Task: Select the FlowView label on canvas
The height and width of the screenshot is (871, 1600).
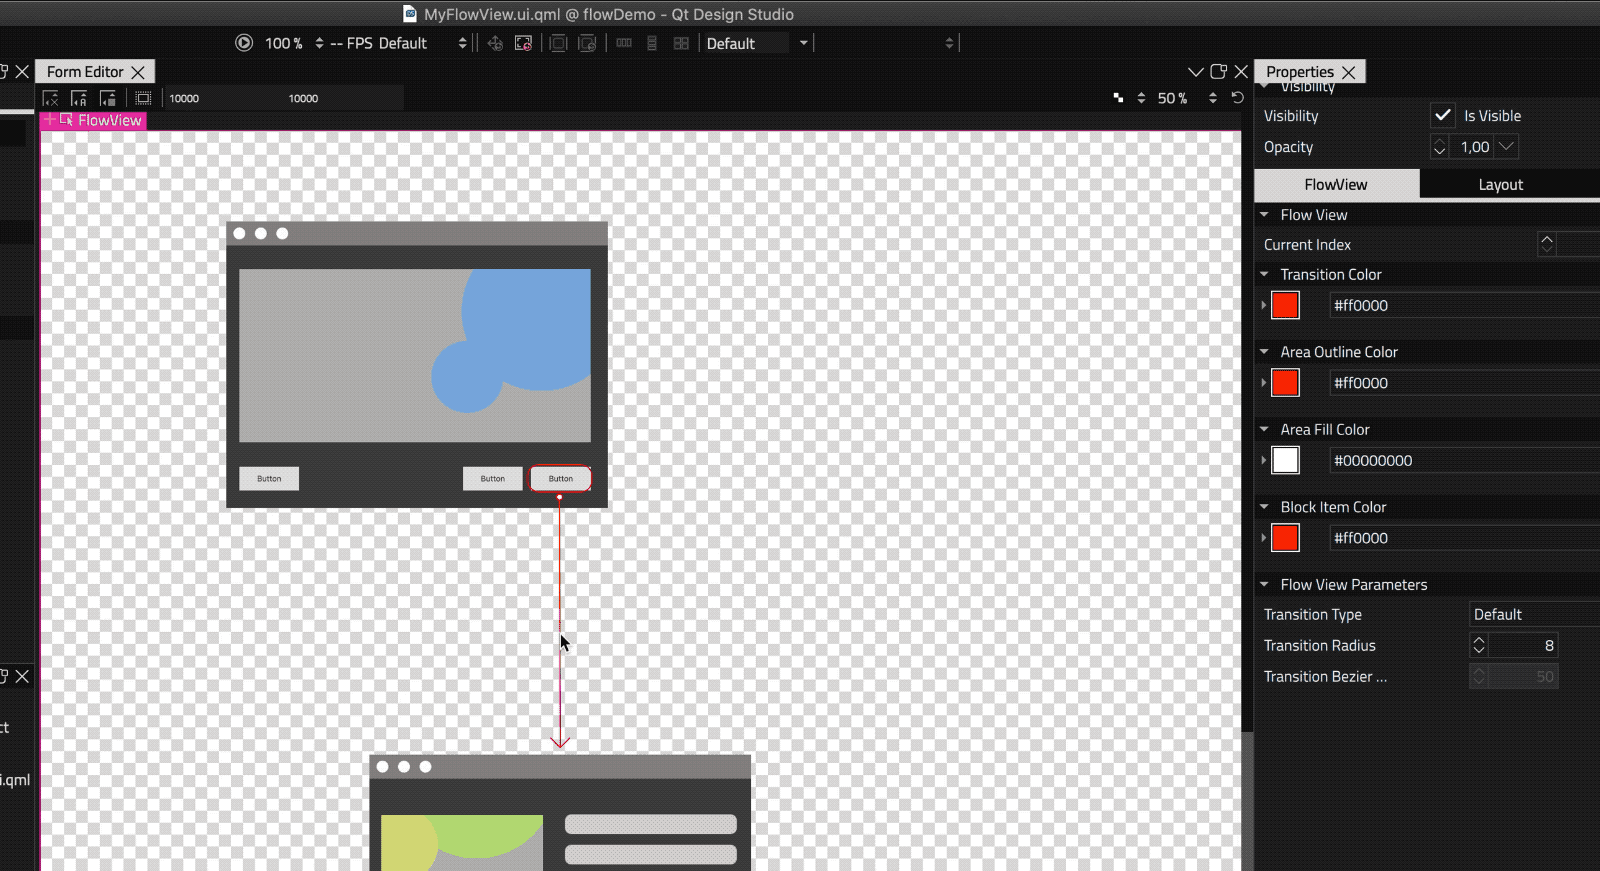Action: tap(109, 120)
